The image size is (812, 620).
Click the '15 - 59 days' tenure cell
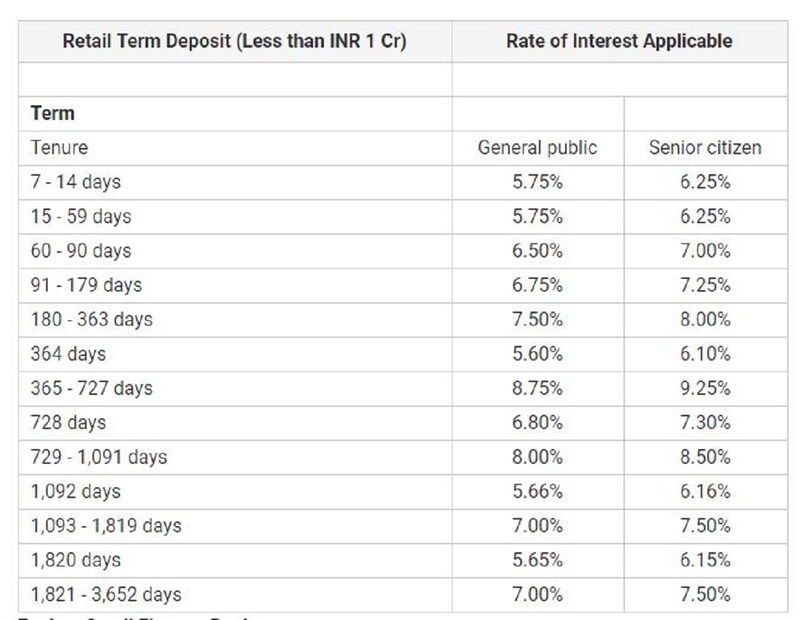coord(80,216)
